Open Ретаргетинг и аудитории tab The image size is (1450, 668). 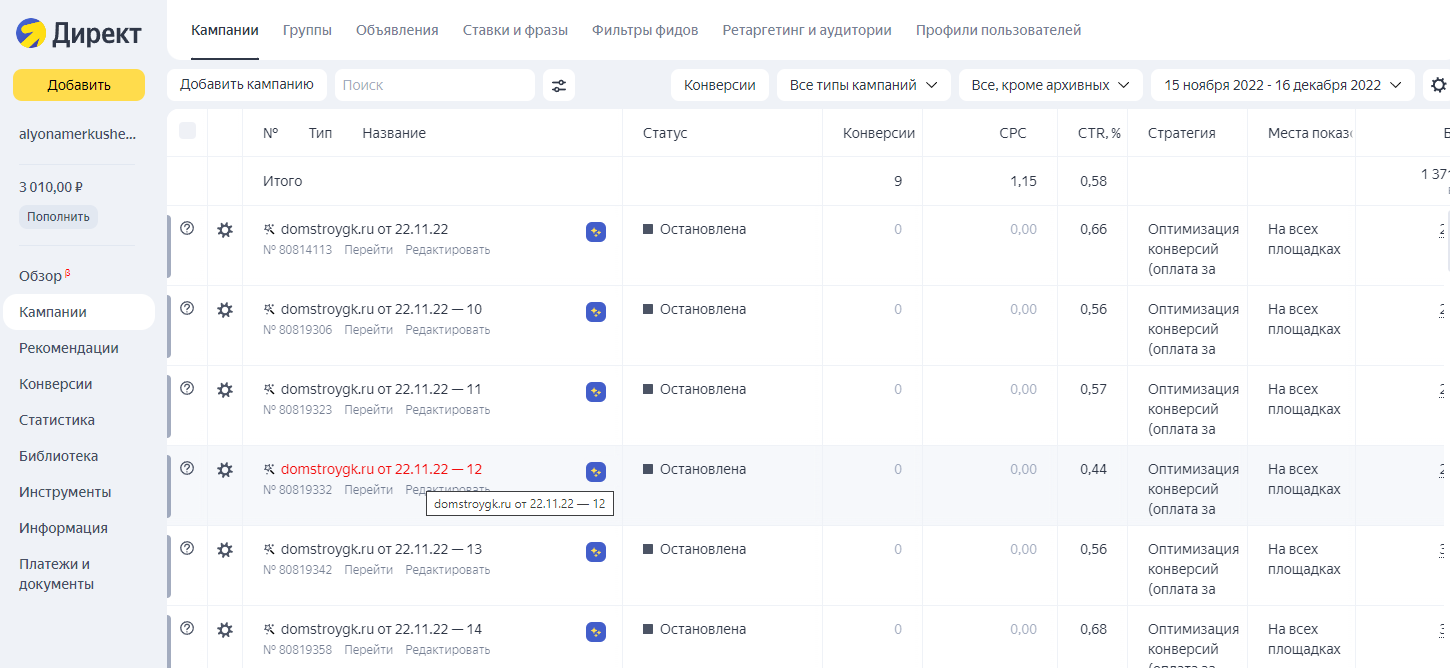807,30
